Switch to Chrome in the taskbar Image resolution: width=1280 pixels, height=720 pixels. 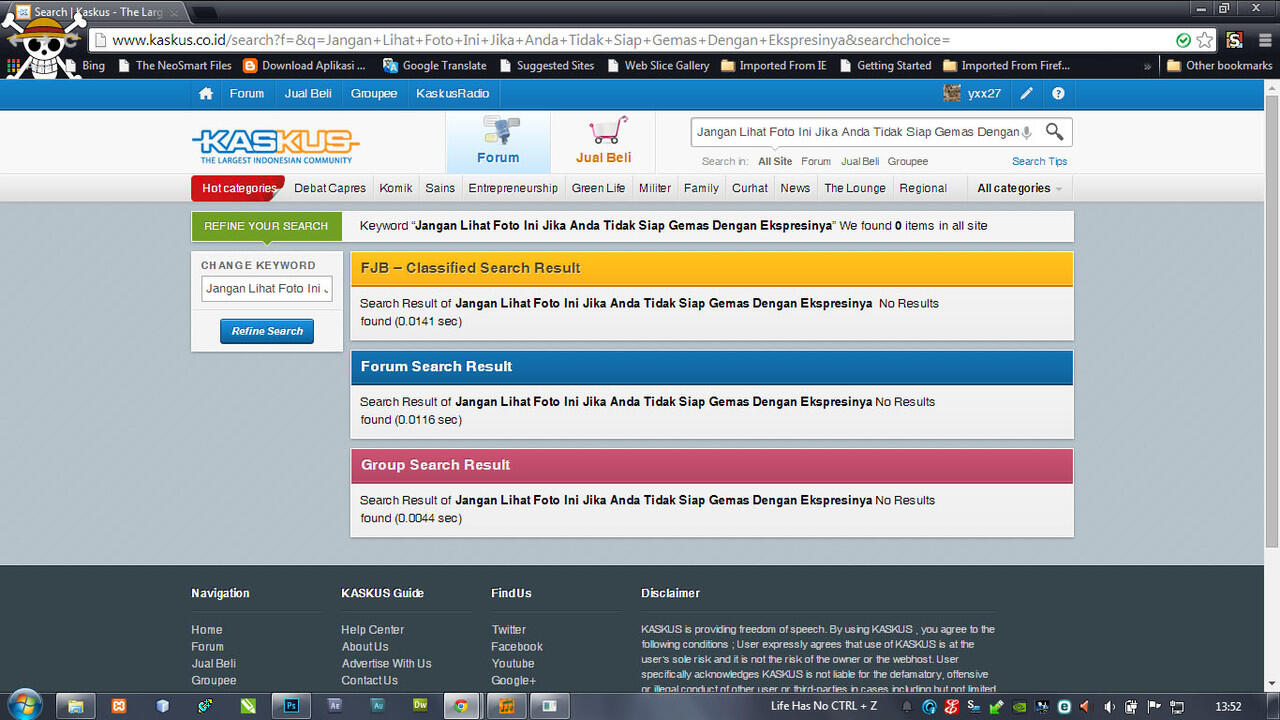click(461, 706)
